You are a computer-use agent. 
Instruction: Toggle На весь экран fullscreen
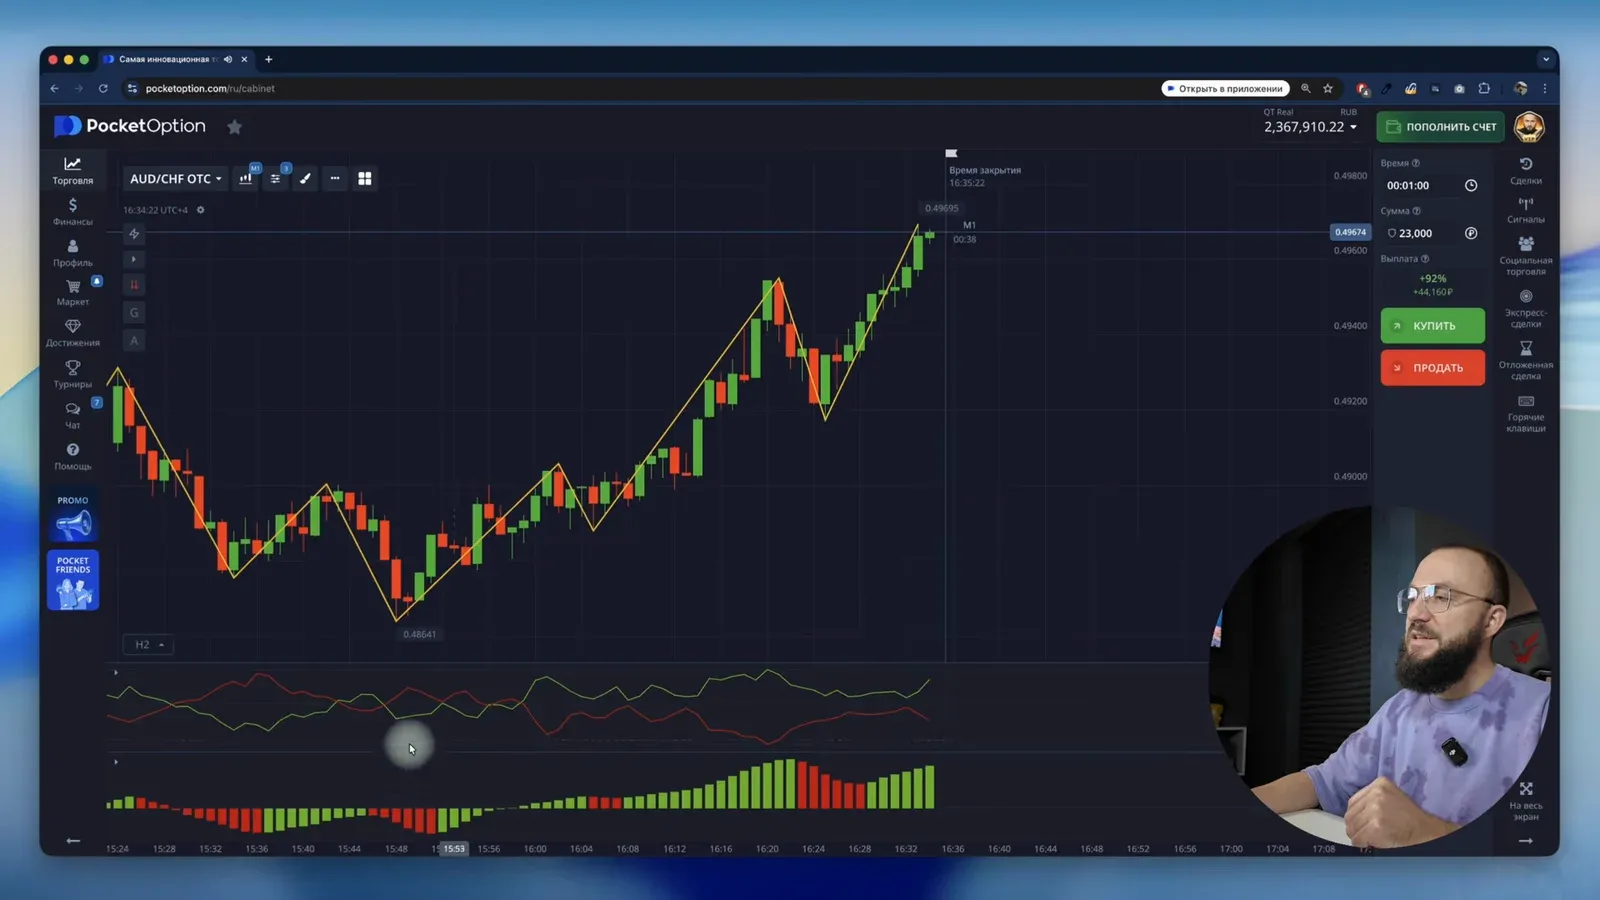[1525, 802]
